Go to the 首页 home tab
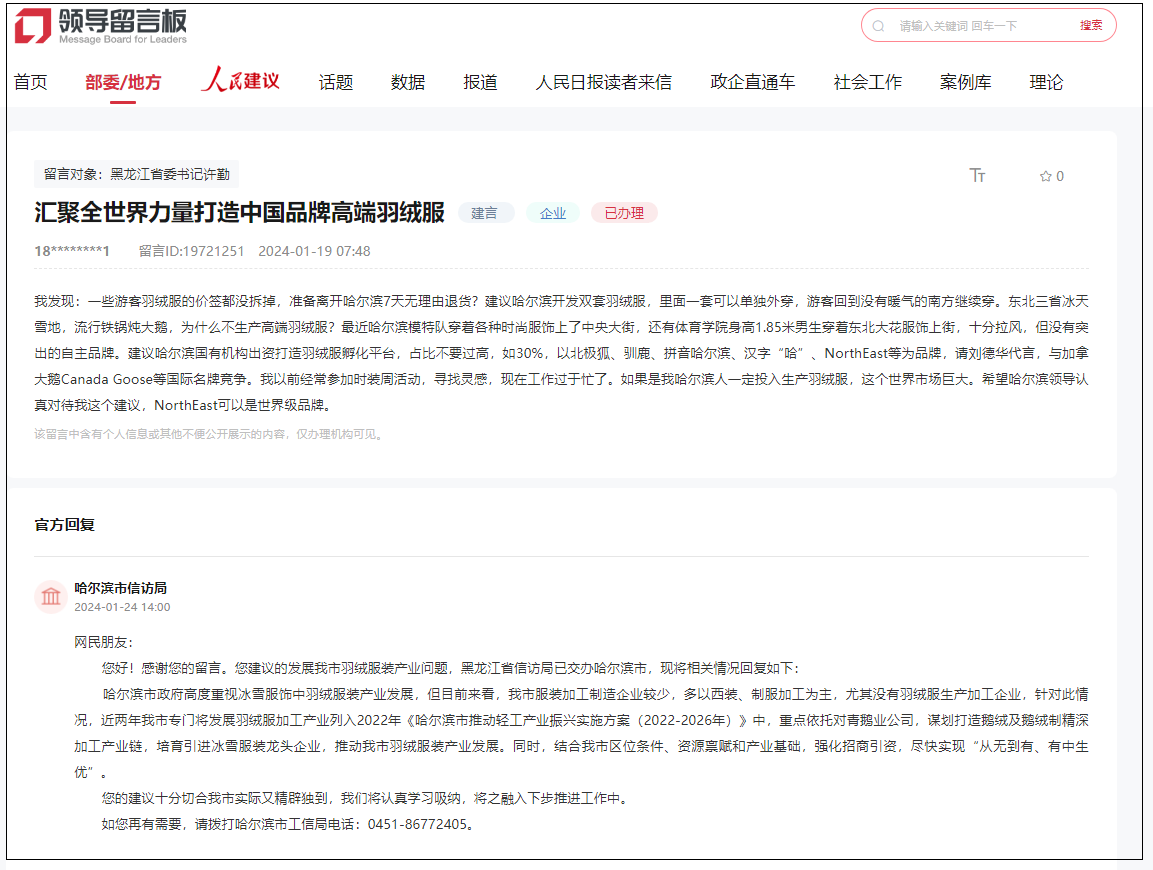Viewport: 1153px width, 870px height. [x=30, y=82]
